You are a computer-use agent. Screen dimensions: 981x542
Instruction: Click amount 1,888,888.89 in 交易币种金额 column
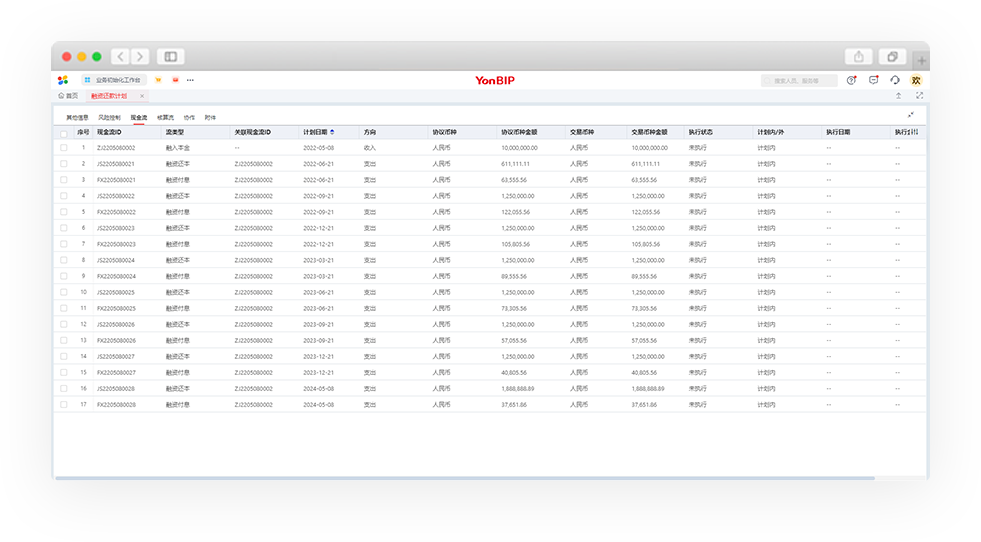click(x=648, y=389)
